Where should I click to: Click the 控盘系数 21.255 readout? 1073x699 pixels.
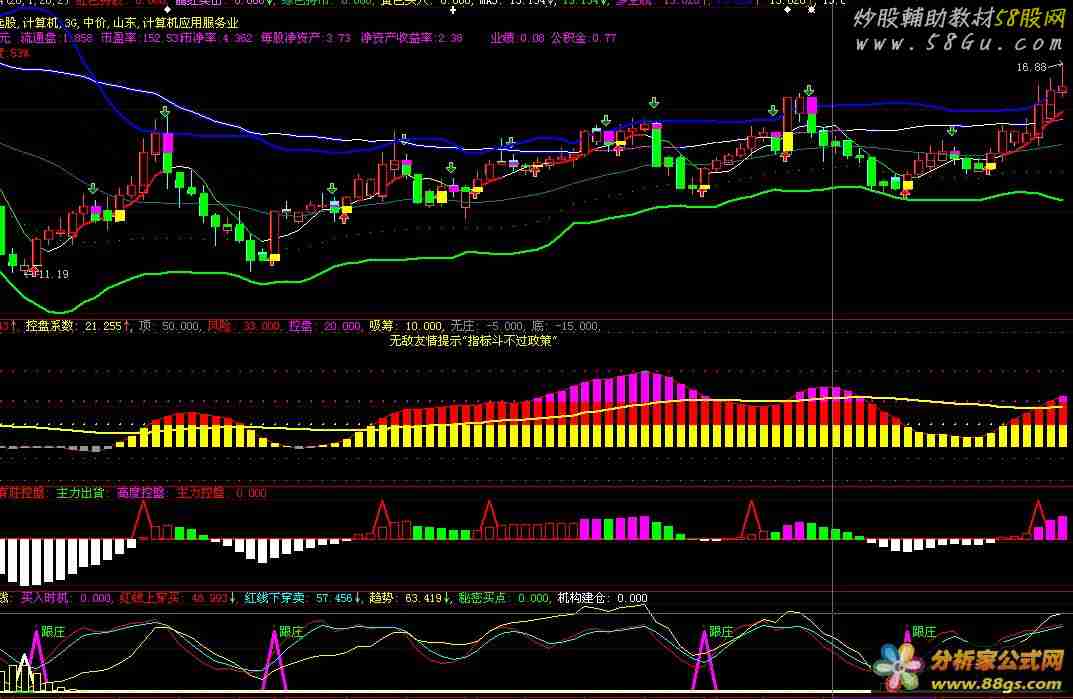coord(77,327)
